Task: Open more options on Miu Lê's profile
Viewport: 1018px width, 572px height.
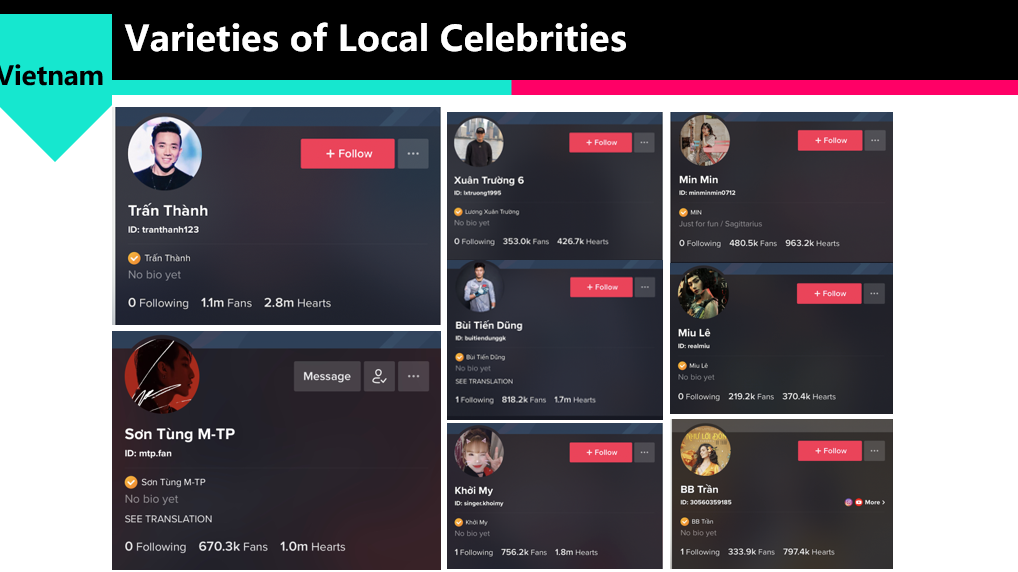Action: pos(875,294)
